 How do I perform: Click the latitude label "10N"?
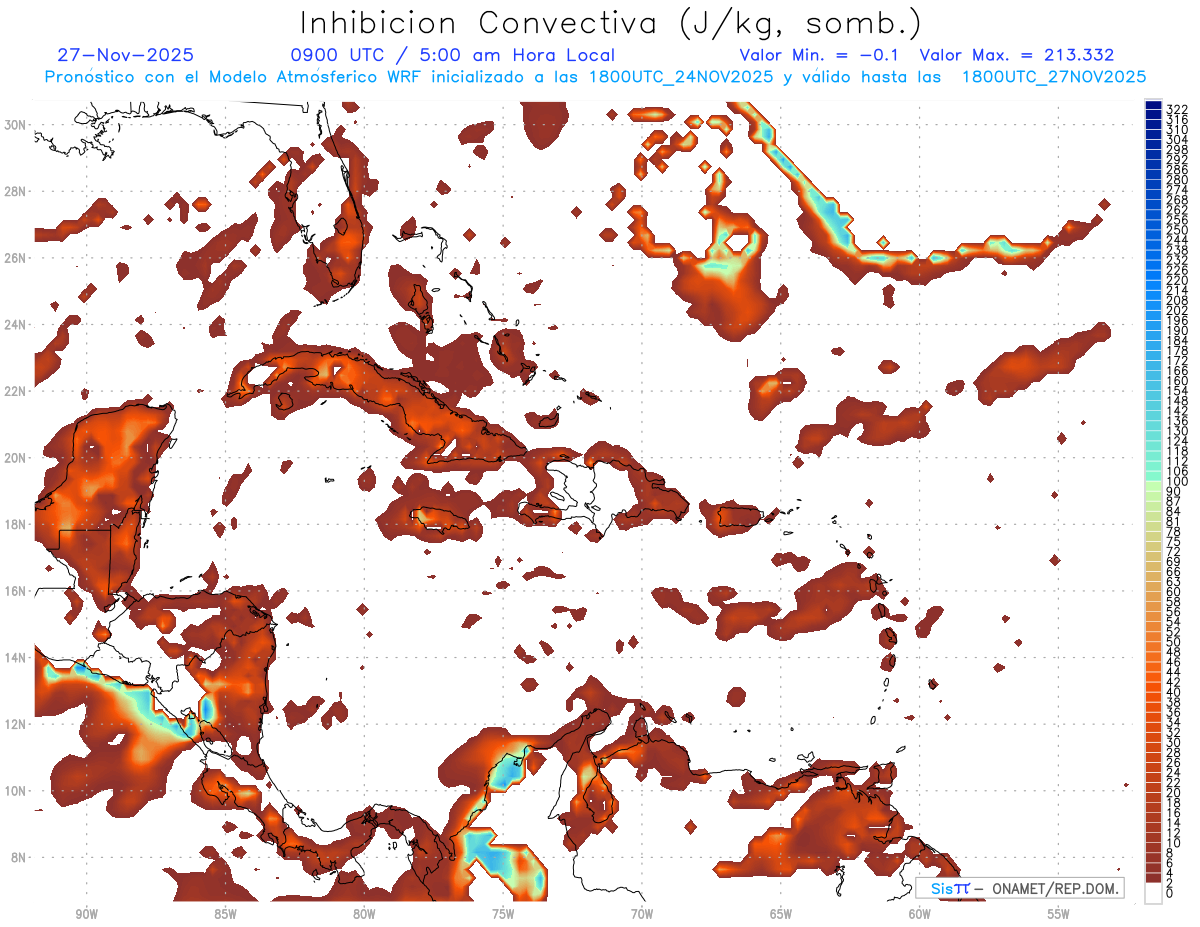(x=16, y=791)
